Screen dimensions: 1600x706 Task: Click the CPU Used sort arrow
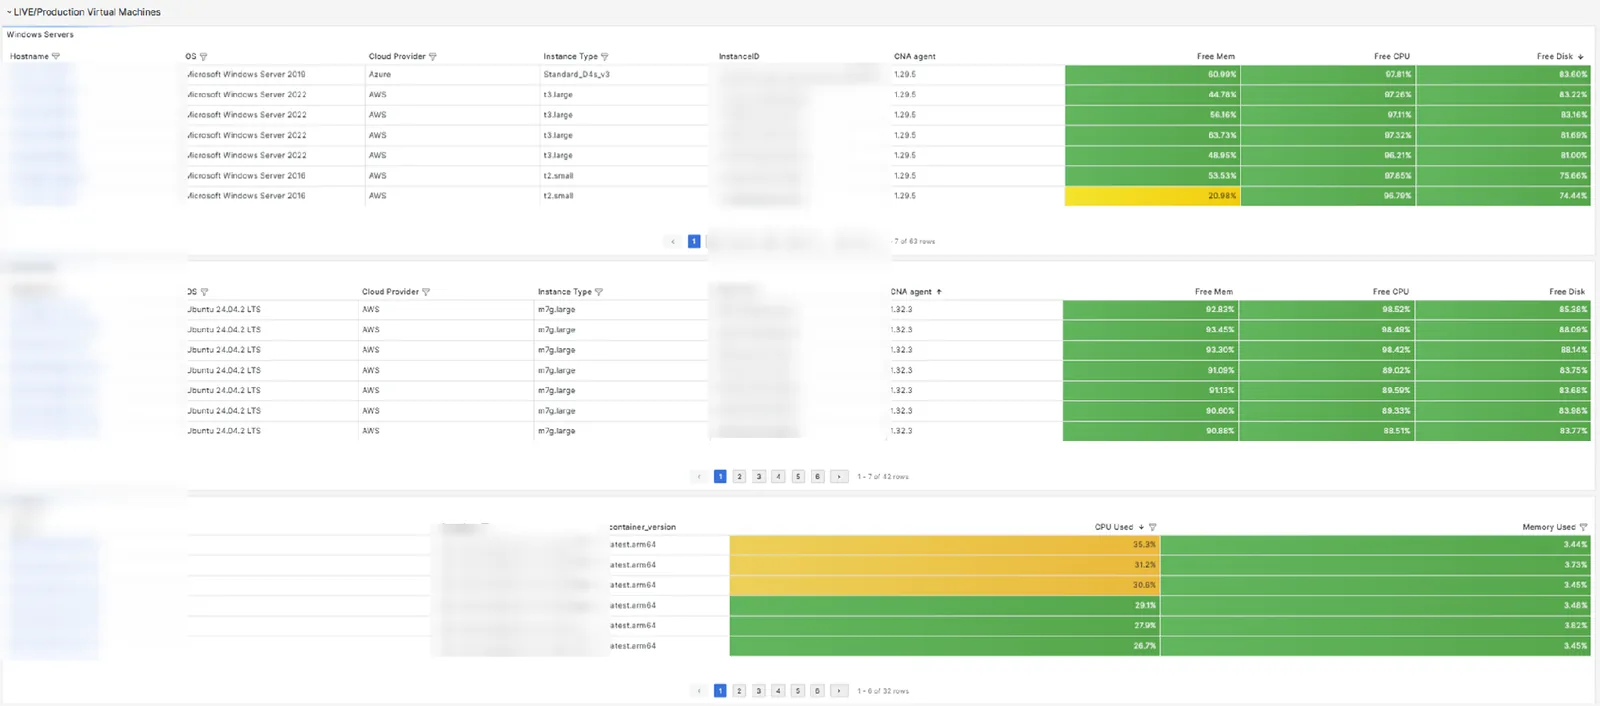(x=1141, y=527)
